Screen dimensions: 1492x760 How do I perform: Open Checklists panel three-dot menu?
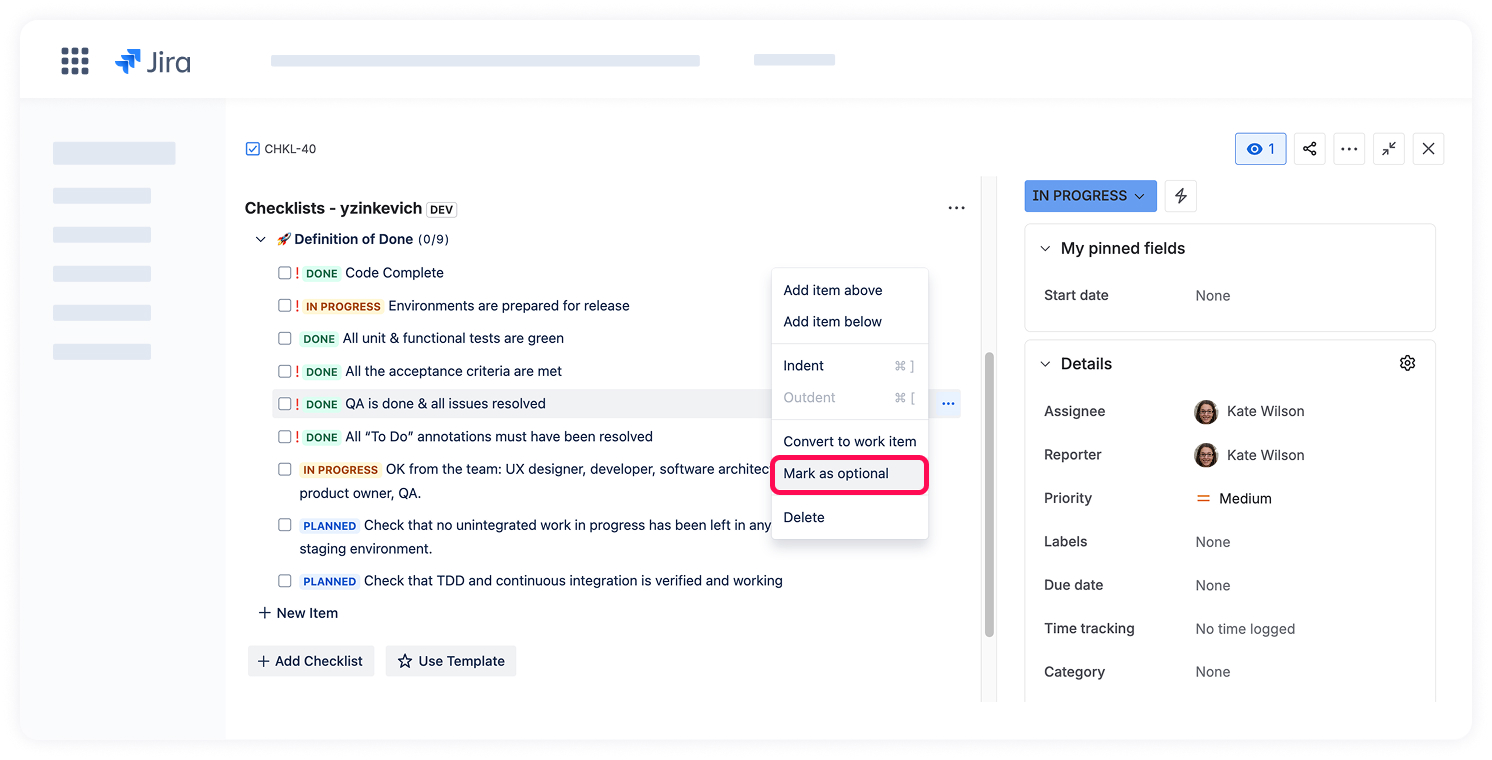click(x=956, y=208)
